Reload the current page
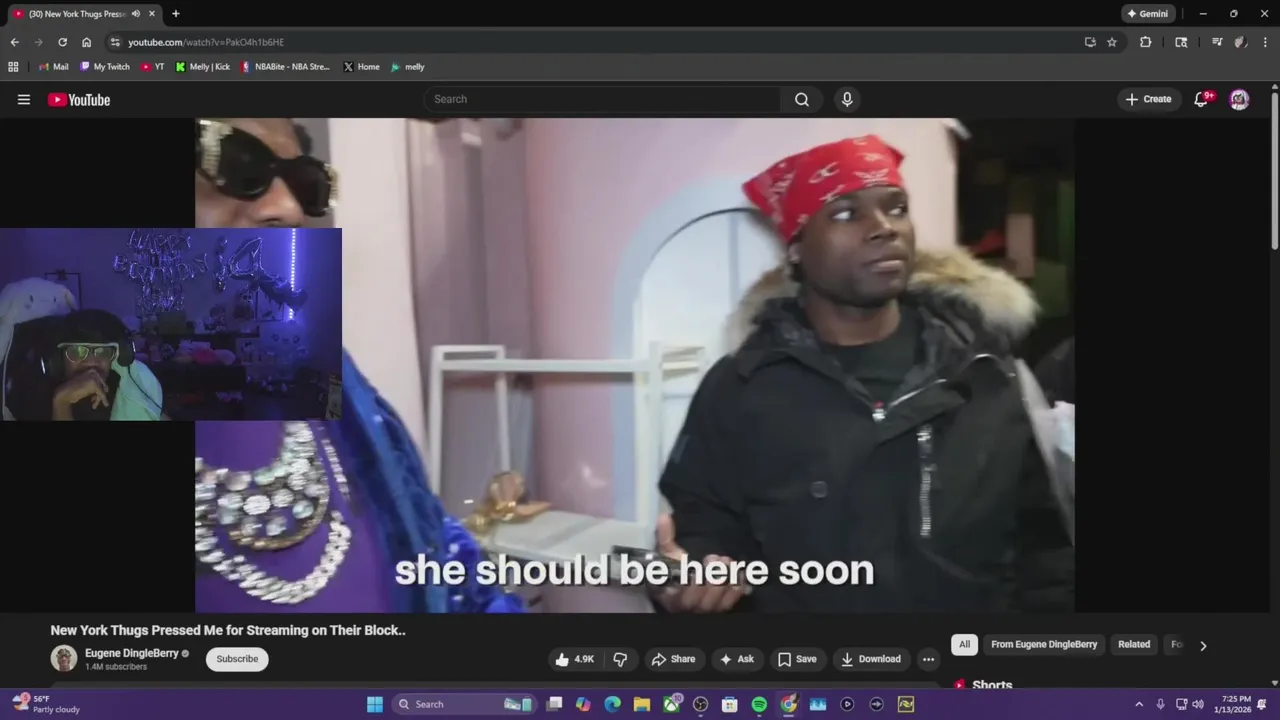This screenshot has width=1280, height=720. click(x=62, y=42)
